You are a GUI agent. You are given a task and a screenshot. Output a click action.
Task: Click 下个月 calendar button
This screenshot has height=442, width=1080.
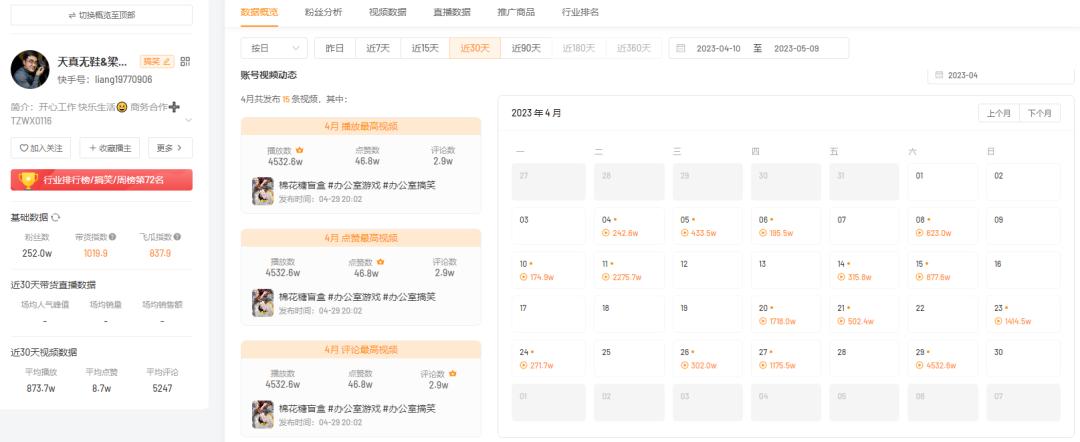1040,113
